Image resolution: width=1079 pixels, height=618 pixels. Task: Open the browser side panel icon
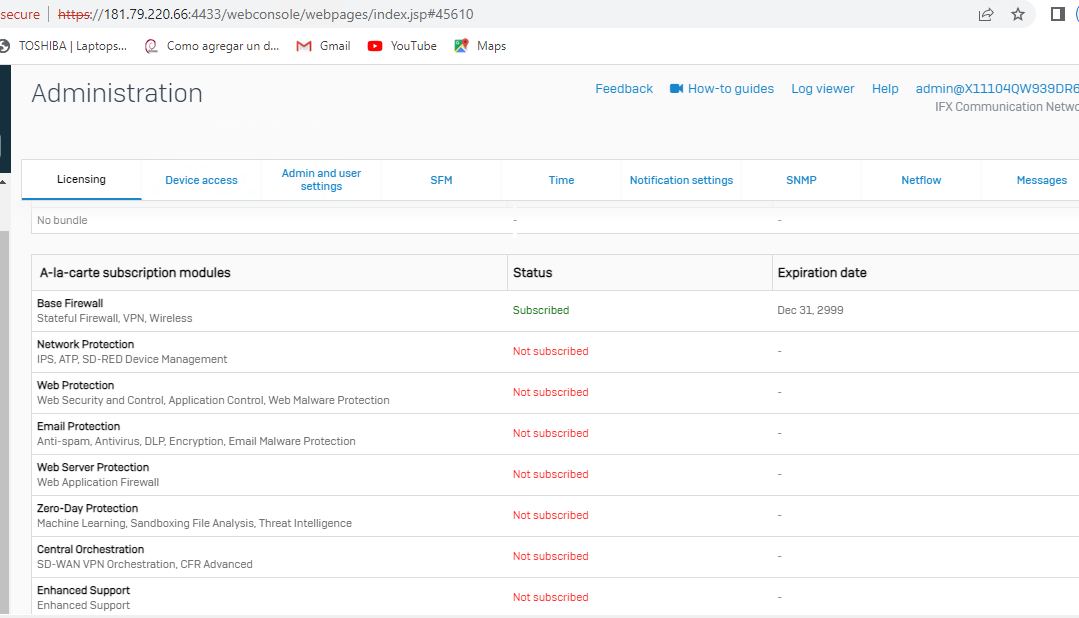pyautogui.click(x=1057, y=14)
